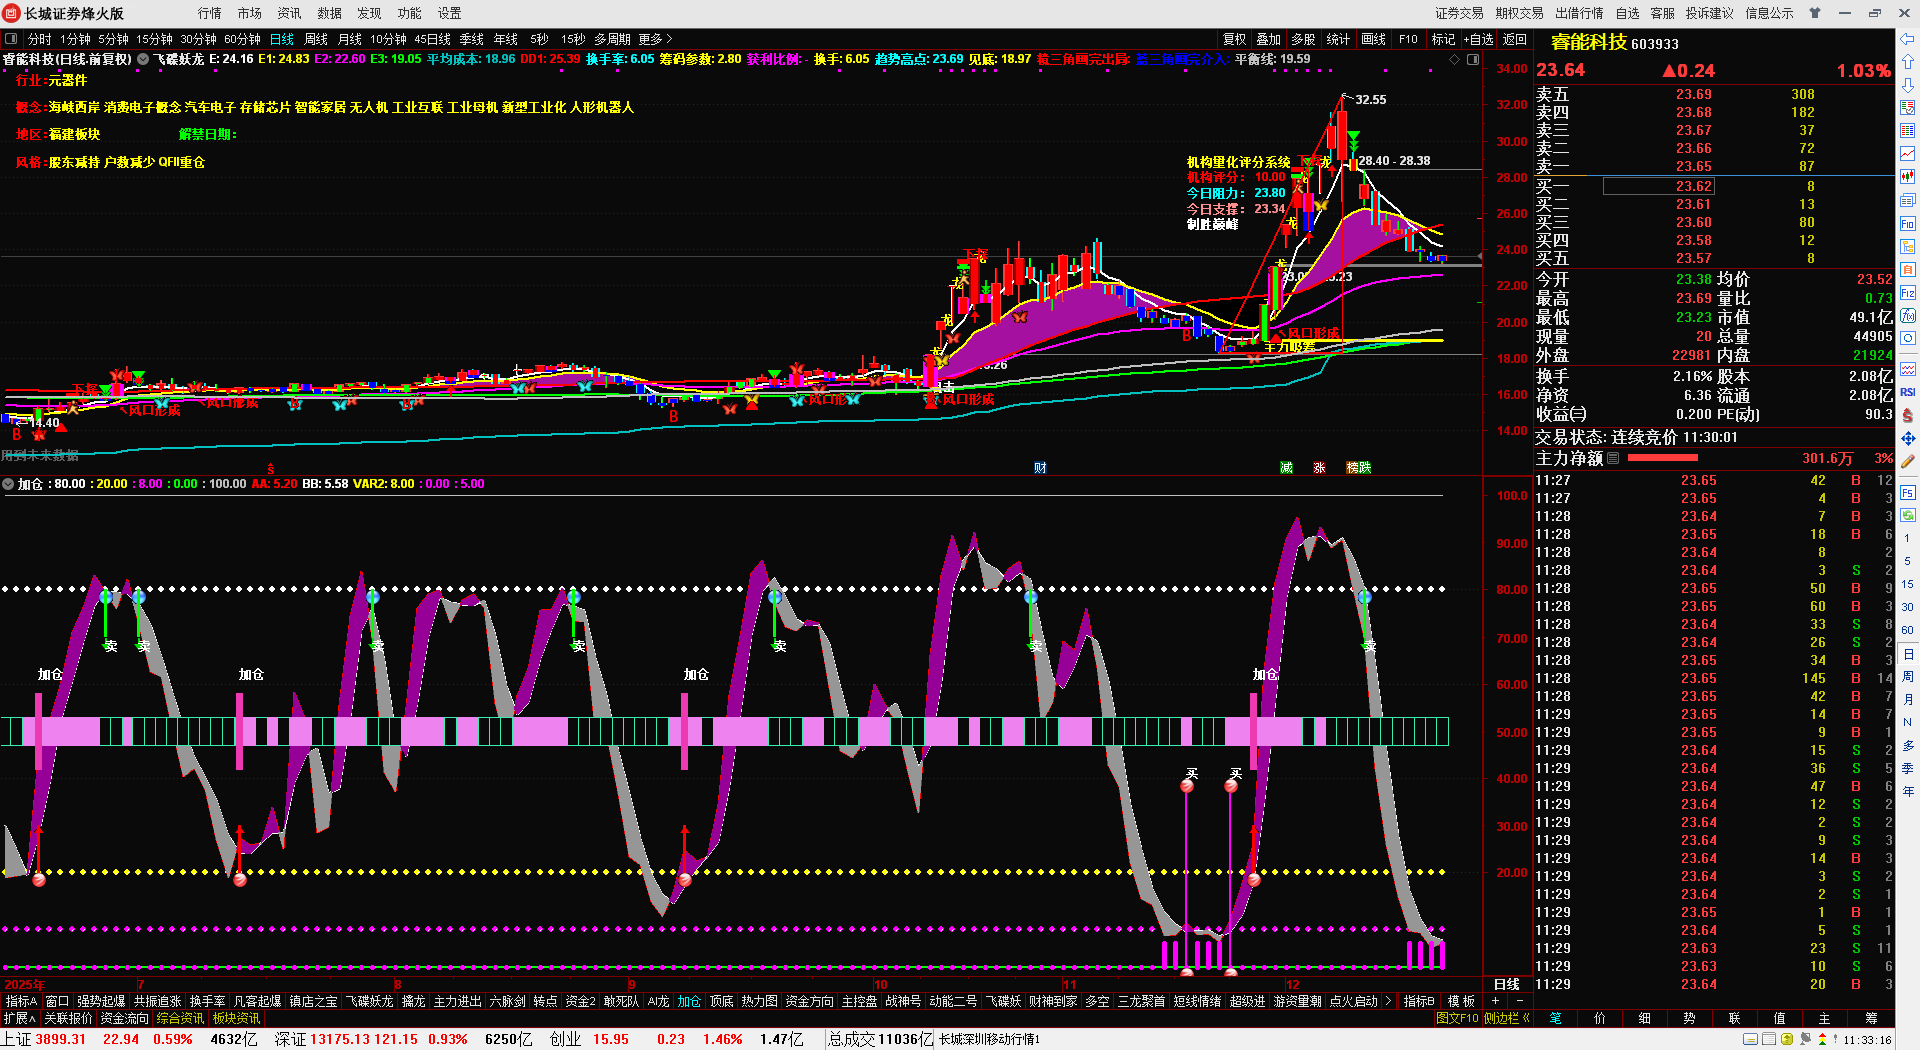Open the line trend chart sidebar icon
Image resolution: width=1920 pixels, height=1050 pixels.
tap(1908, 153)
